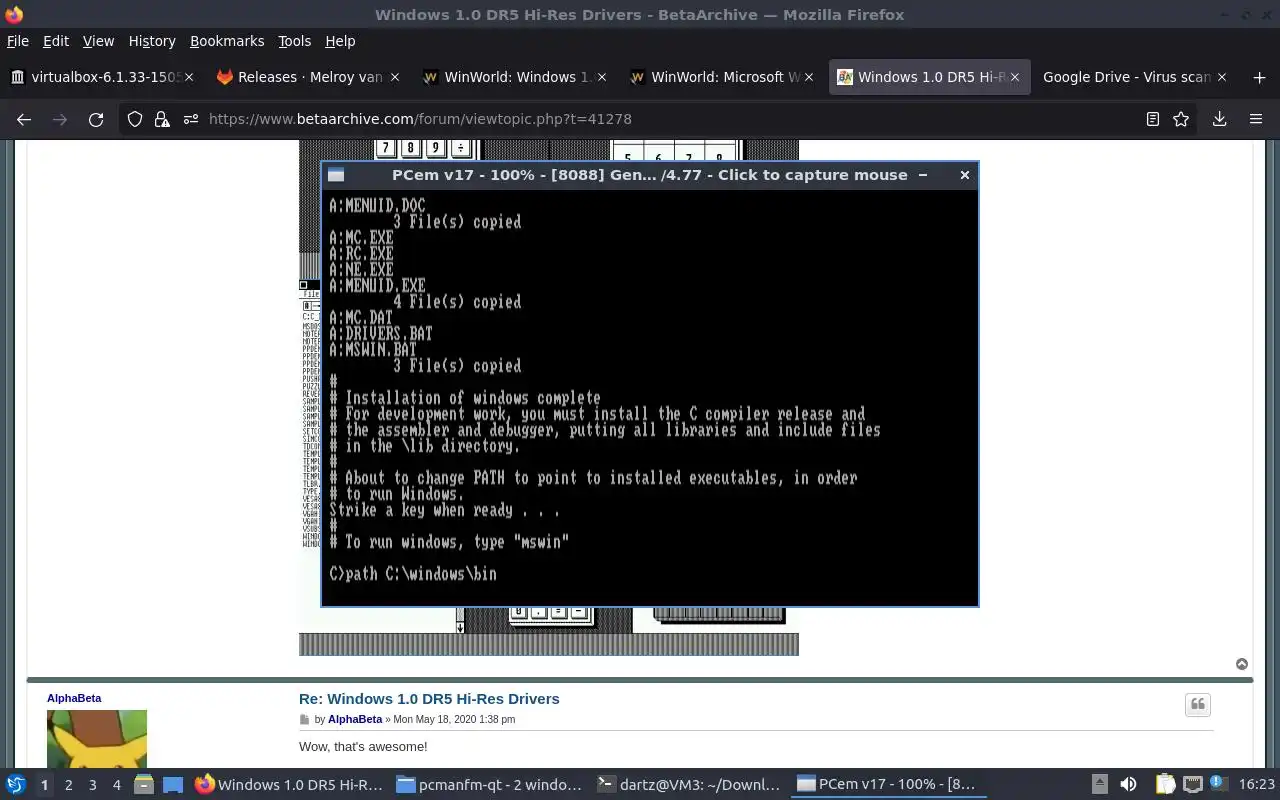1280x800 pixels.
Task: Toggle reader view for this page
Action: coord(1153,119)
